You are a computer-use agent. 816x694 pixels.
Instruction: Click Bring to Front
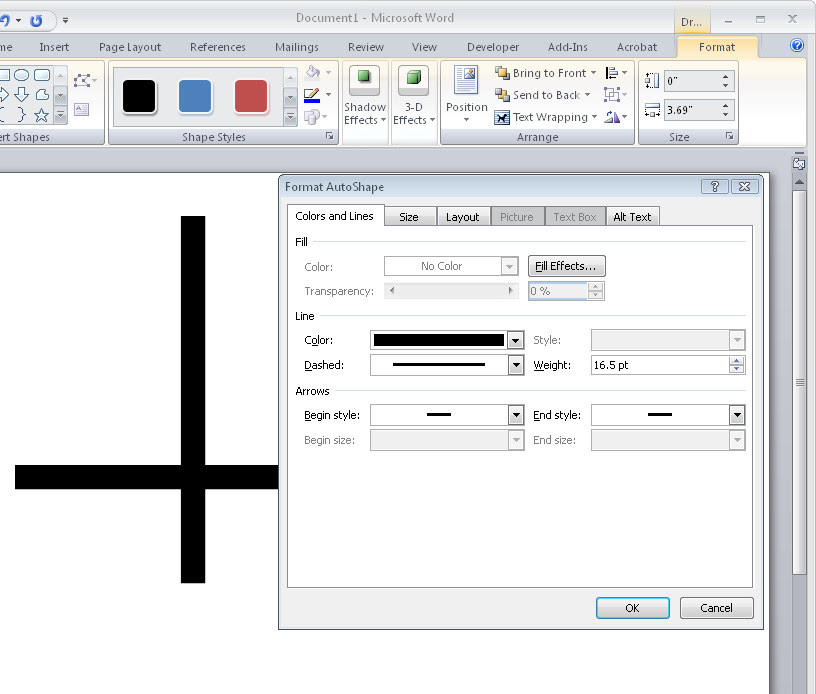pos(545,73)
